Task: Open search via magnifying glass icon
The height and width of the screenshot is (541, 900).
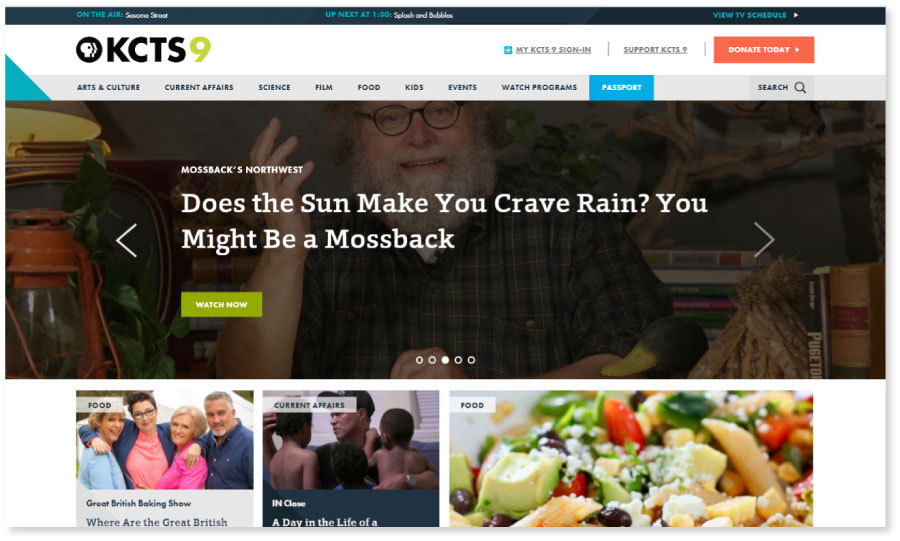Action: 800,87
